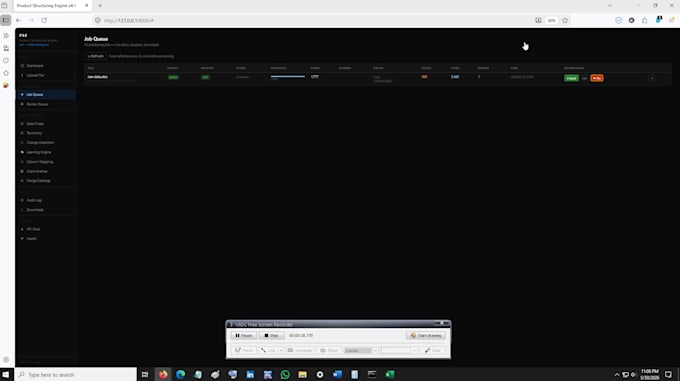Viewport: 680px width, 381px height.
Task: Open the reader view icon in address bar
Action: pyautogui.click(x=538, y=20)
